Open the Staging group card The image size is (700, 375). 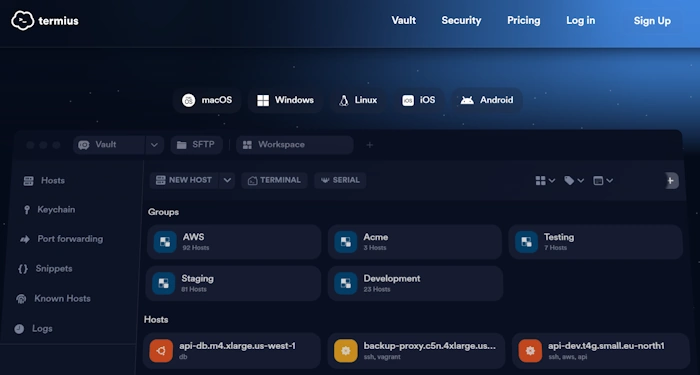pyautogui.click(x=233, y=283)
